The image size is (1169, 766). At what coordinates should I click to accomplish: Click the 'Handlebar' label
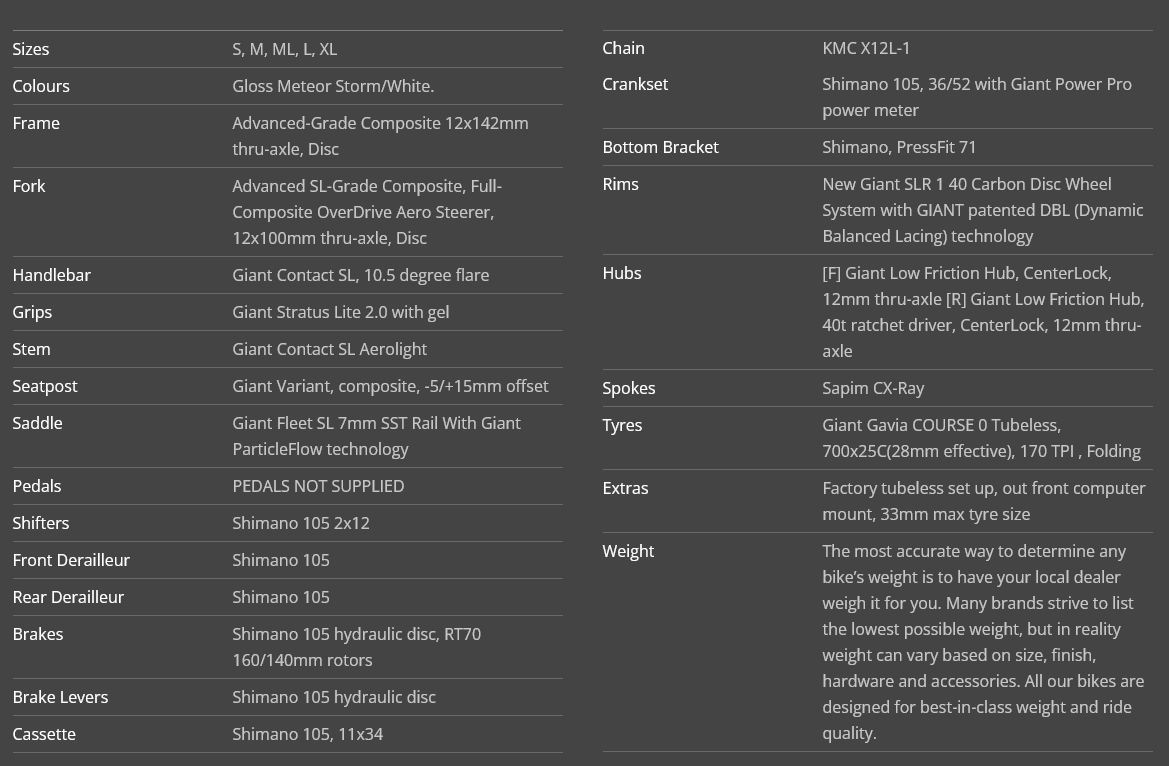coord(51,275)
